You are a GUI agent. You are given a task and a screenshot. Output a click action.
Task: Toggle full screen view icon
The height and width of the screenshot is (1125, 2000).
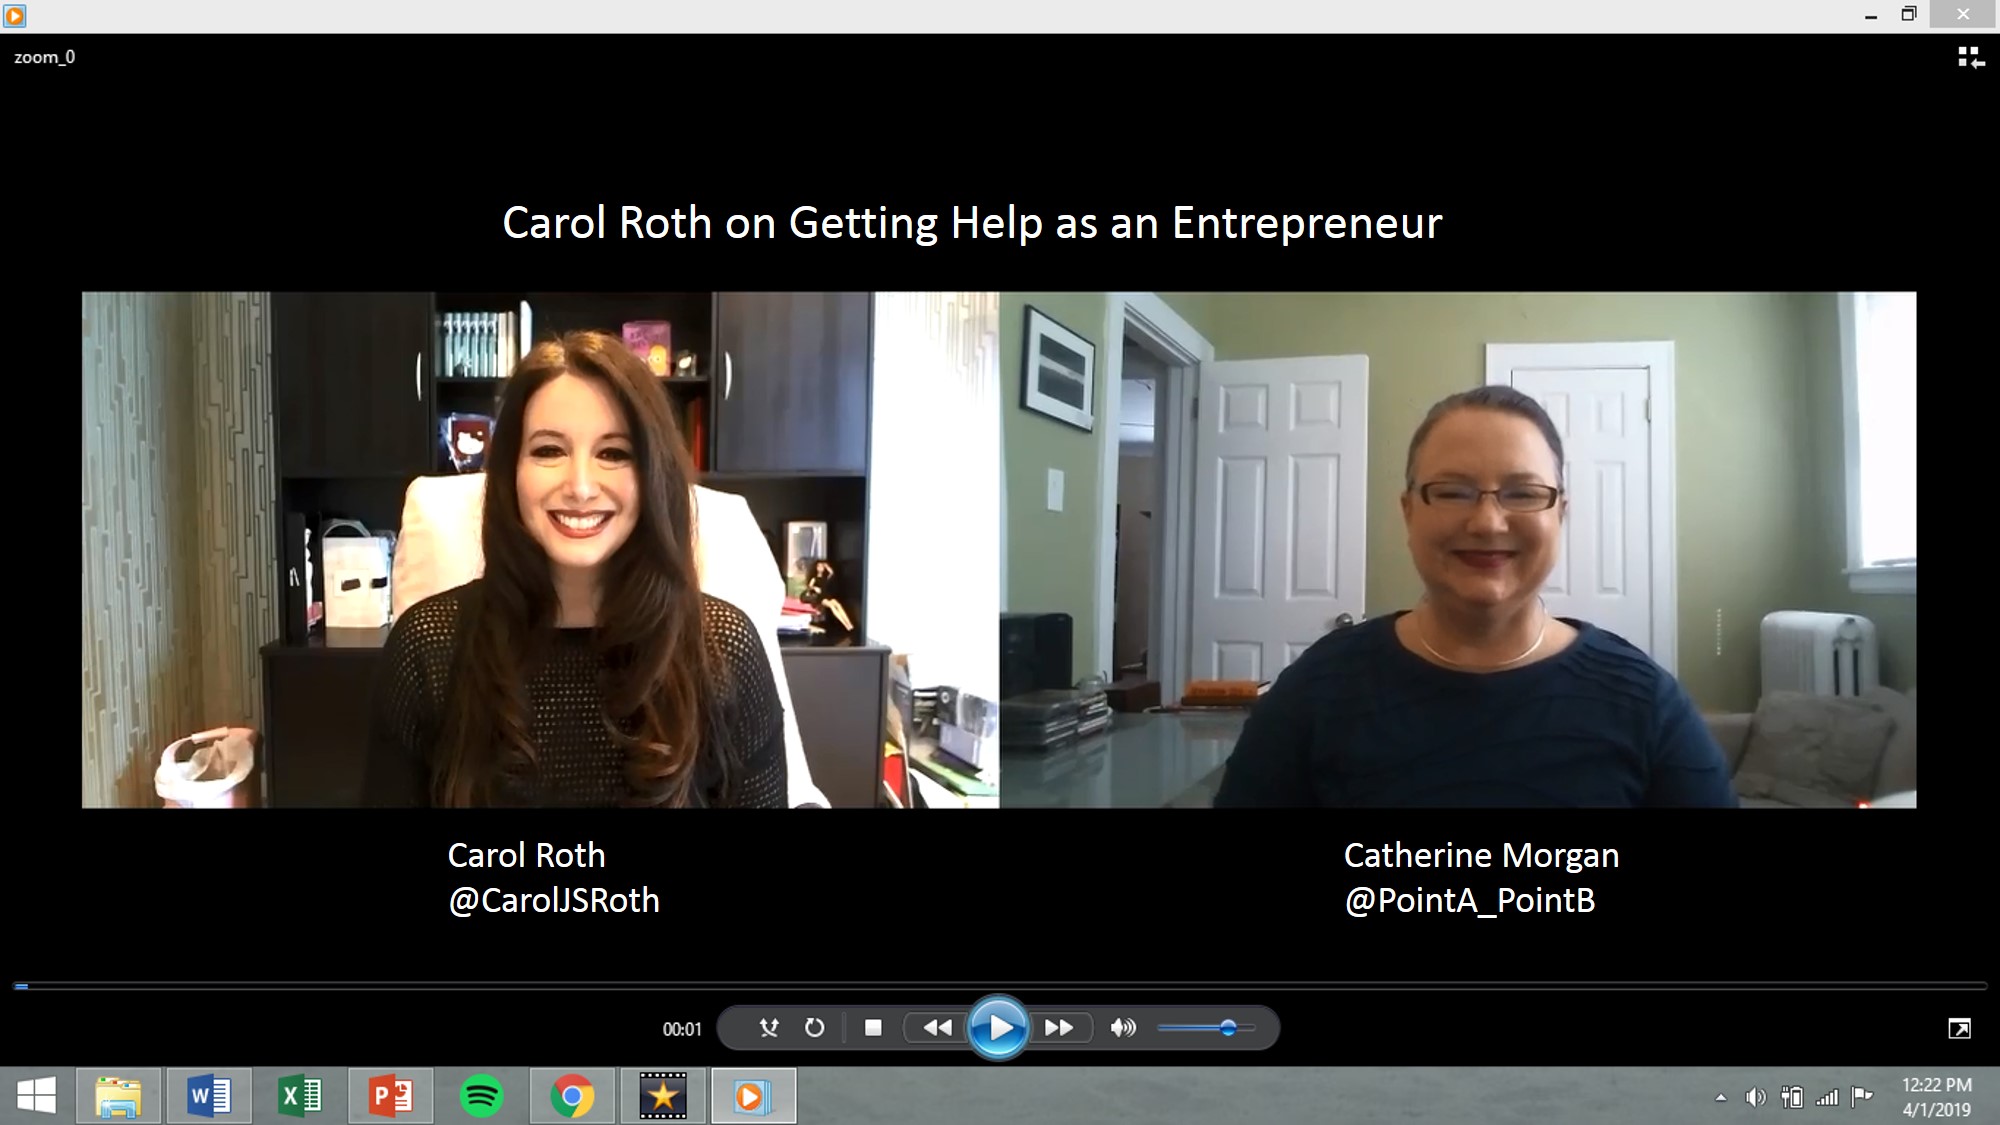1959,1029
